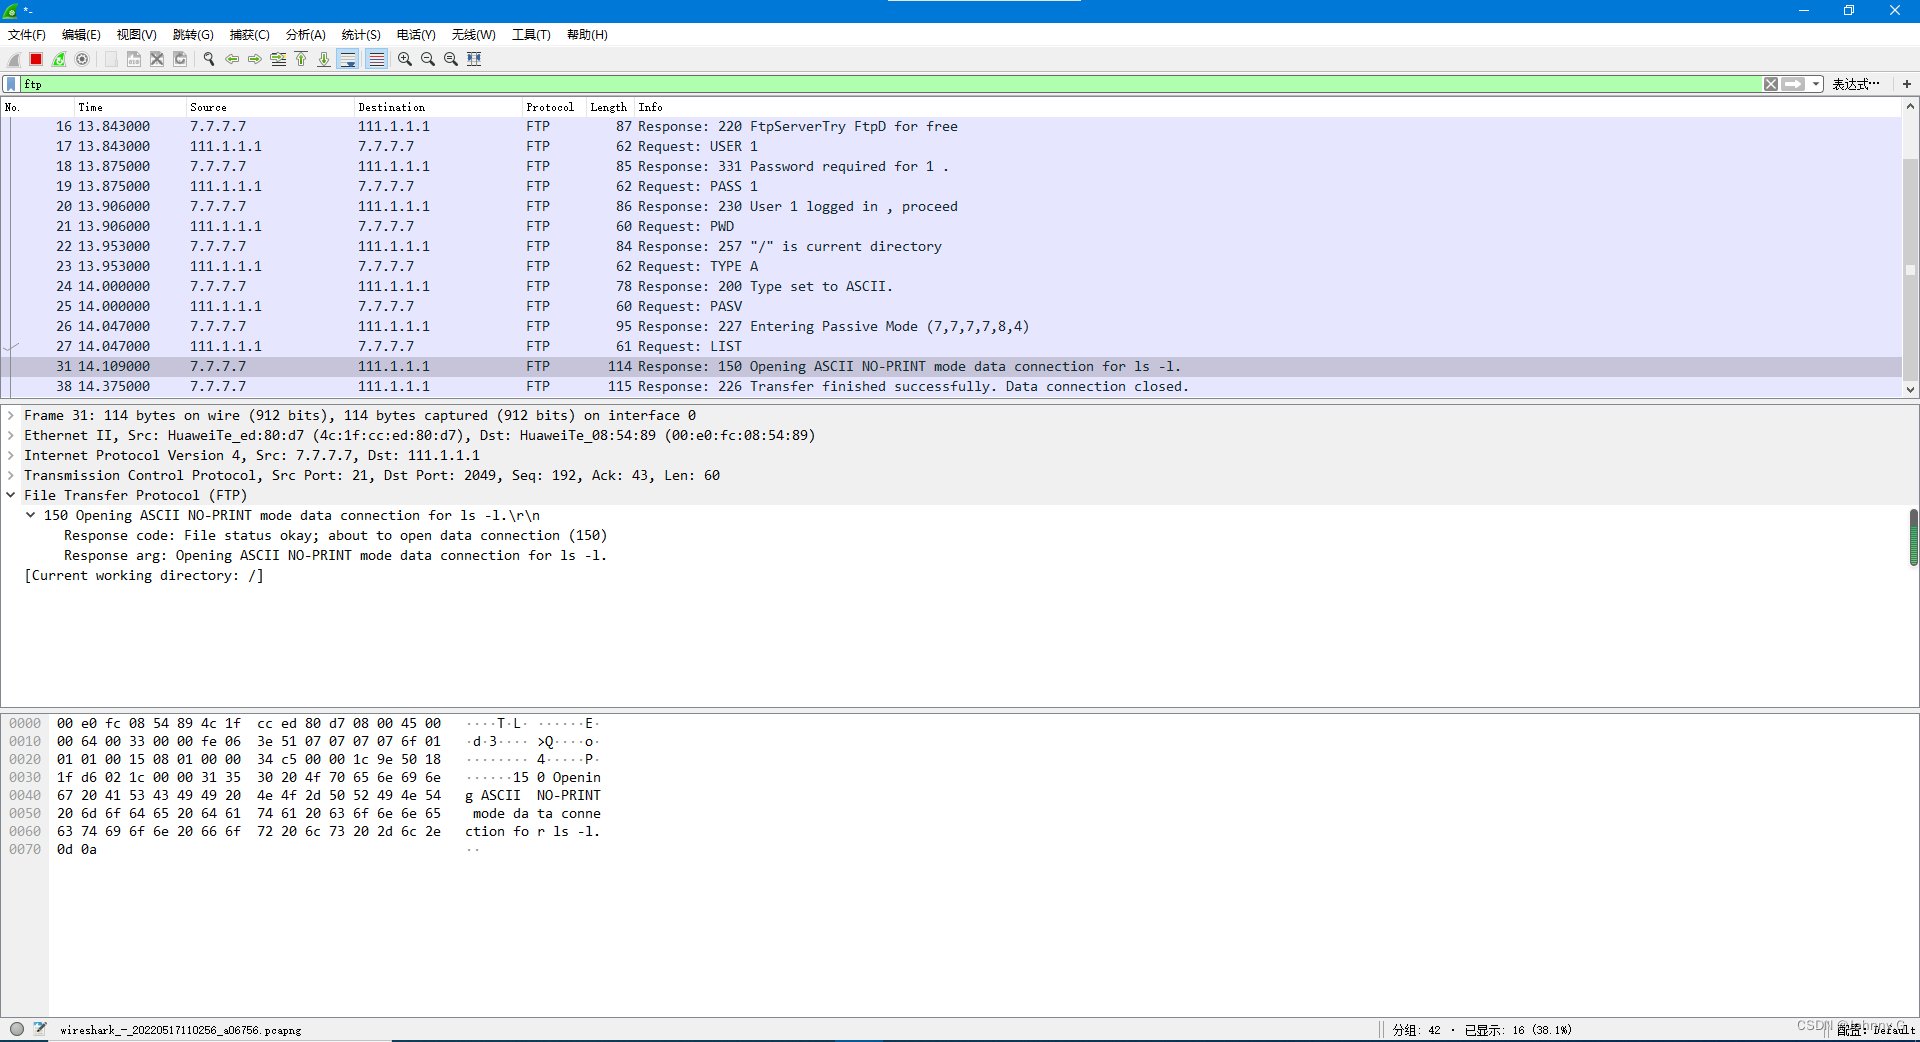
Task: Select packet 26 Entering Passive Mode row
Action: pos(951,327)
